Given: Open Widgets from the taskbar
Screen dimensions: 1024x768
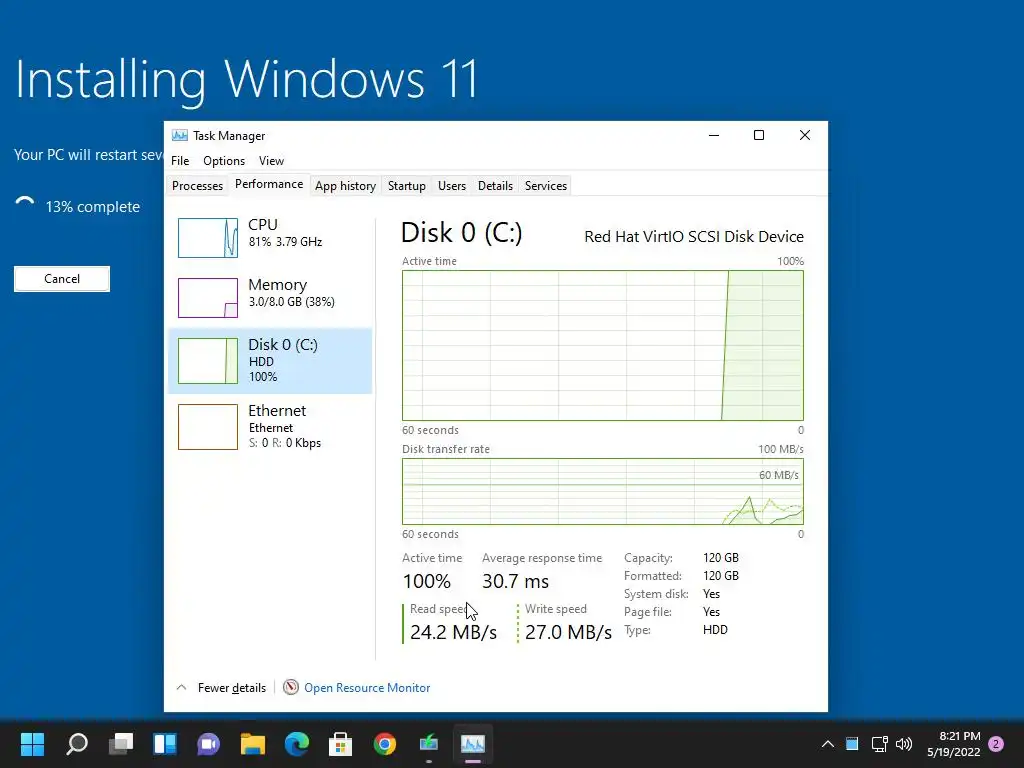Looking at the screenshot, I should coord(165,743).
